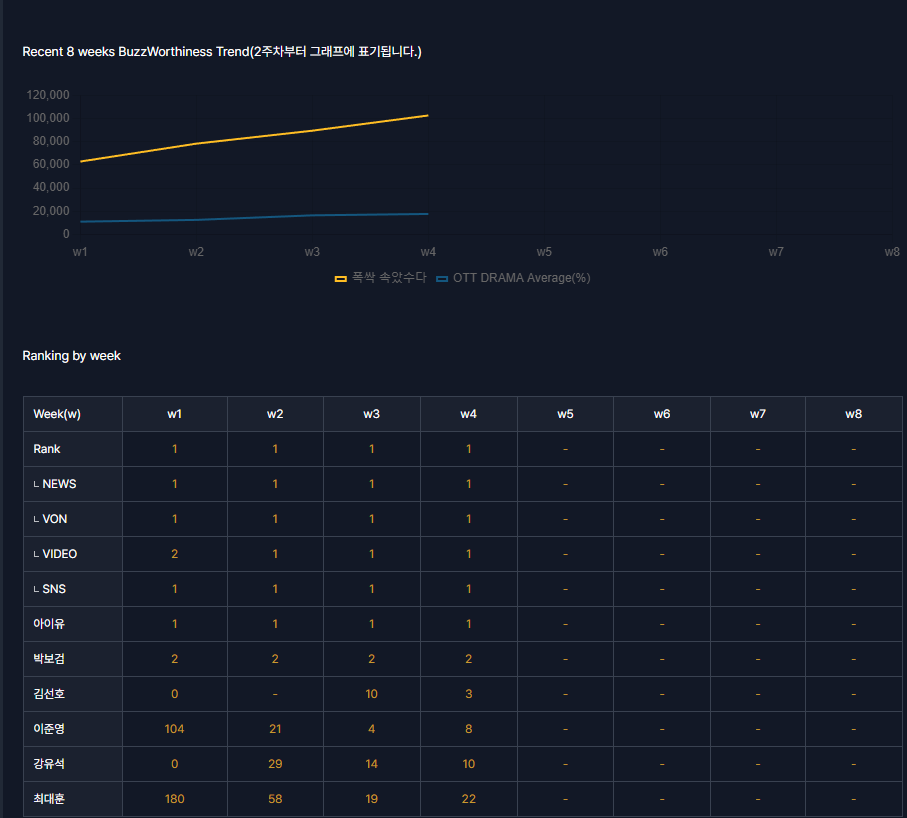Click the blue line endpoint at w4
Image resolution: width=907 pixels, height=818 pixels.
coord(428,214)
